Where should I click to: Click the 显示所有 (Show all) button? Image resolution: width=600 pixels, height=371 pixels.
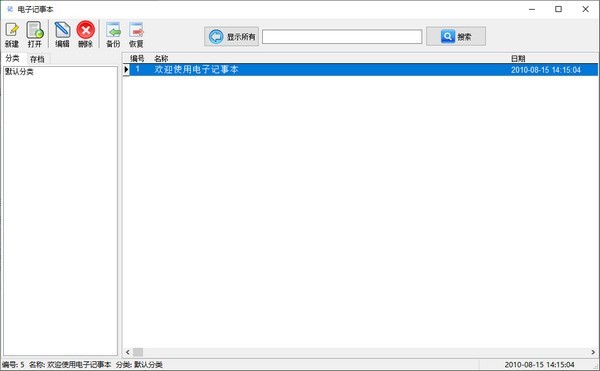point(232,37)
